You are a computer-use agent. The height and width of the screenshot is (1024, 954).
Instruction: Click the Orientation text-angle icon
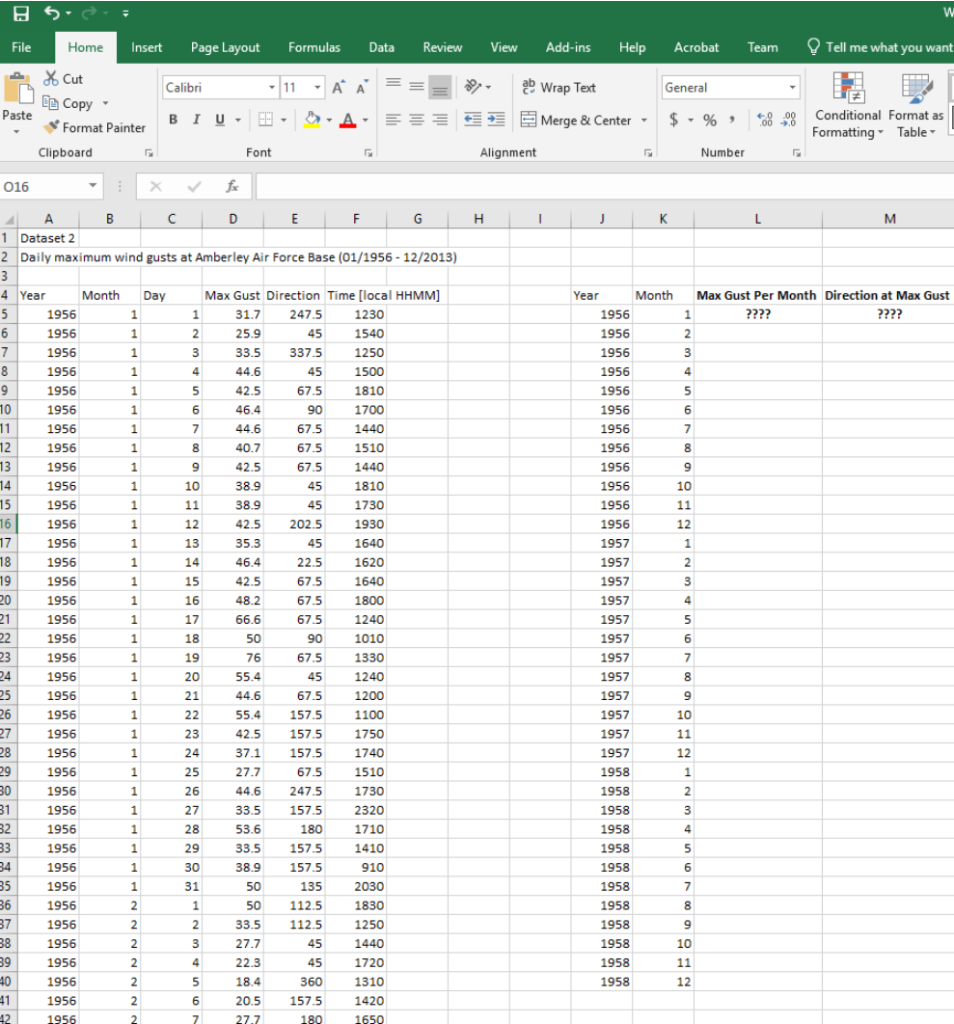tap(473, 86)
